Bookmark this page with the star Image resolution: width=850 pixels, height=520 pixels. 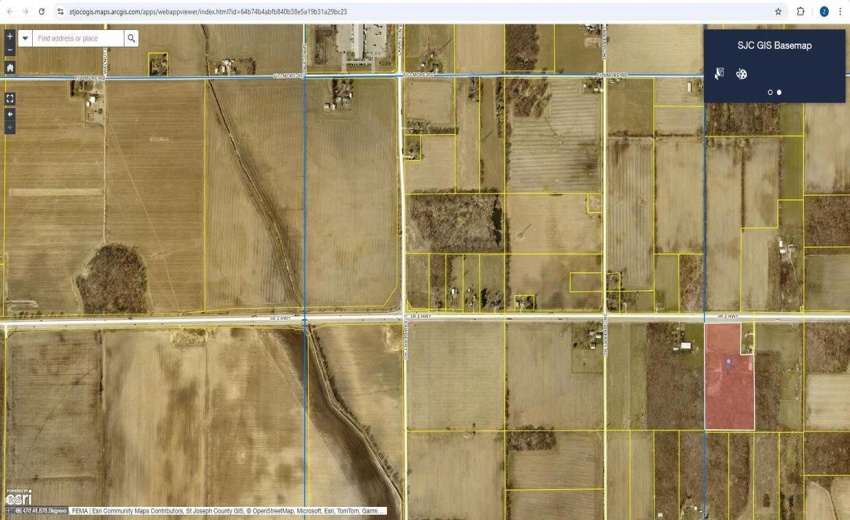coord(778,11)
